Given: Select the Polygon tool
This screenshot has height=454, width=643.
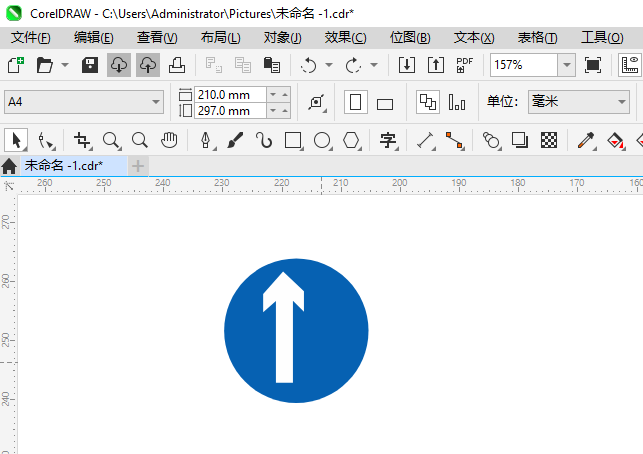Looking at the screenshot, I should pyautogui.click(x=351, y=141).
